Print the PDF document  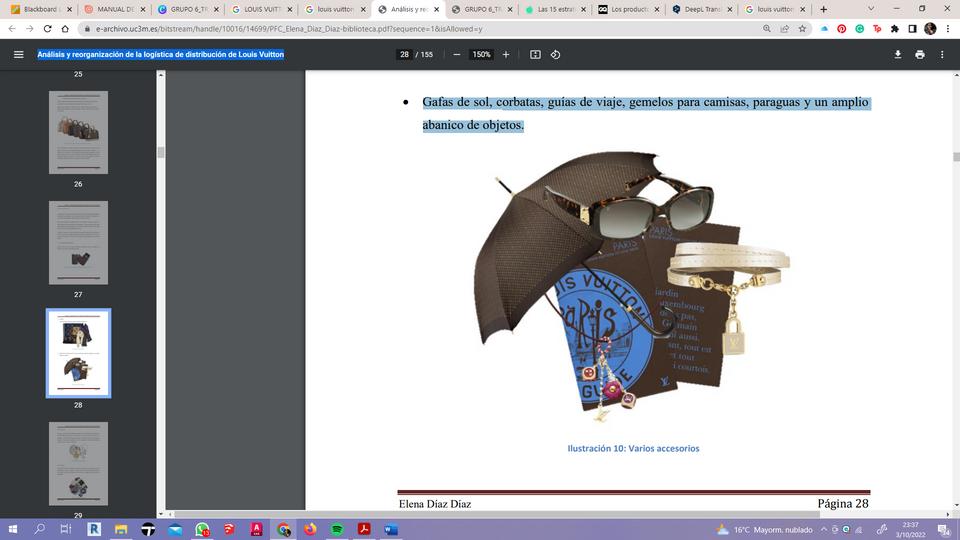920,54
